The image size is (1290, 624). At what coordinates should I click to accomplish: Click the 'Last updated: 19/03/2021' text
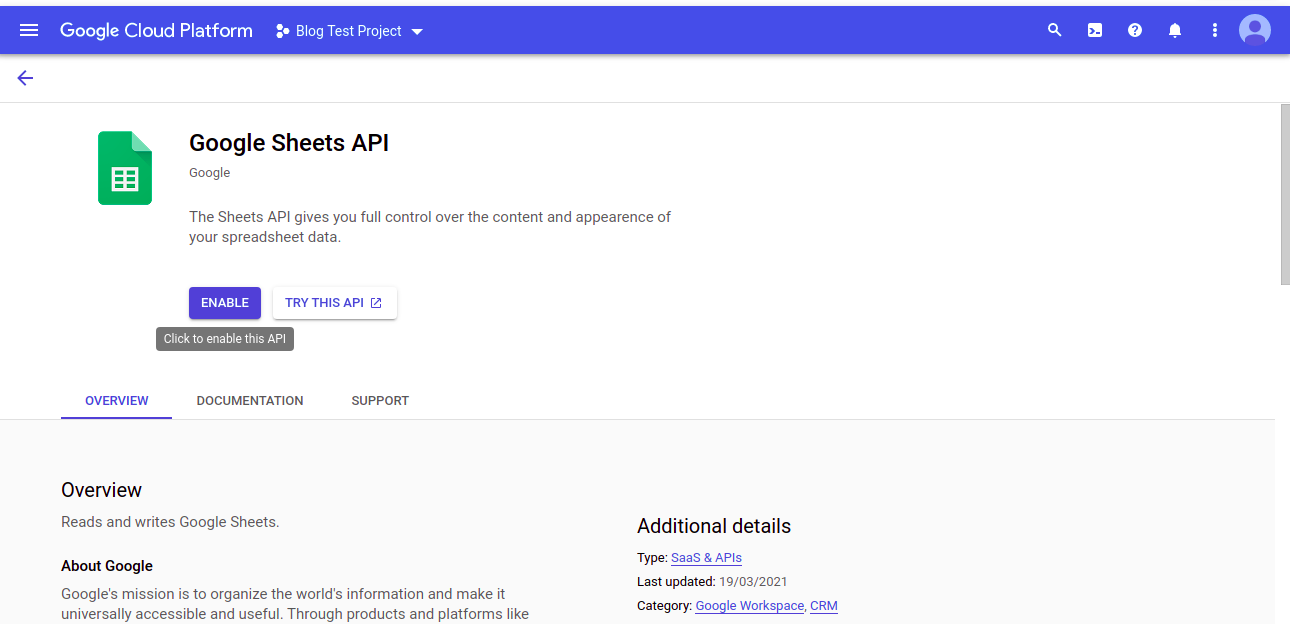point(712,582)
